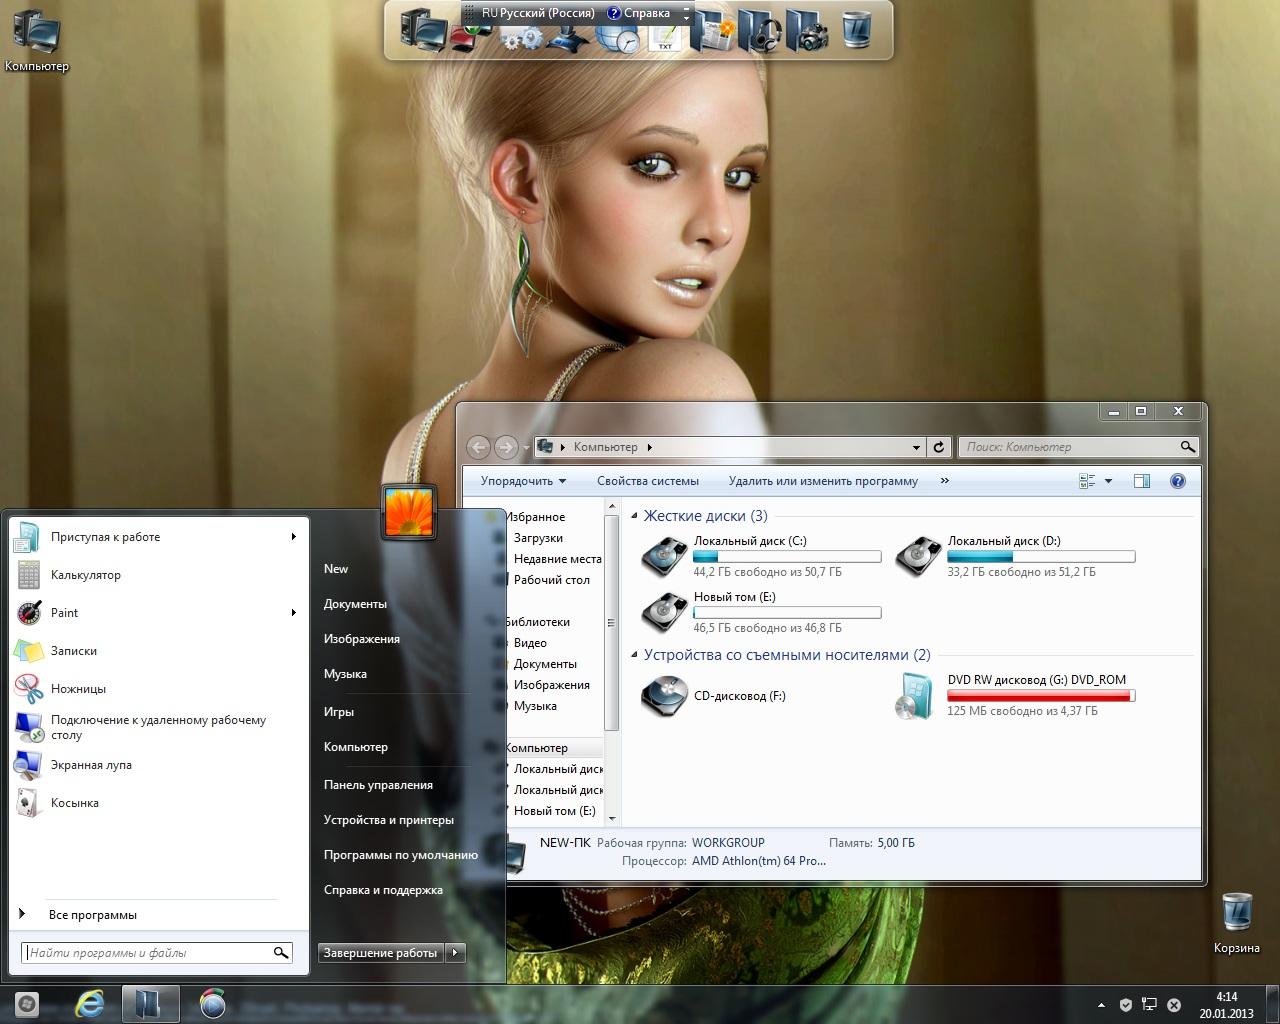Viewport: 1280px width, 1024px height.
Task: Click the Explorer help question mark icon
Action: [1177, 481]
